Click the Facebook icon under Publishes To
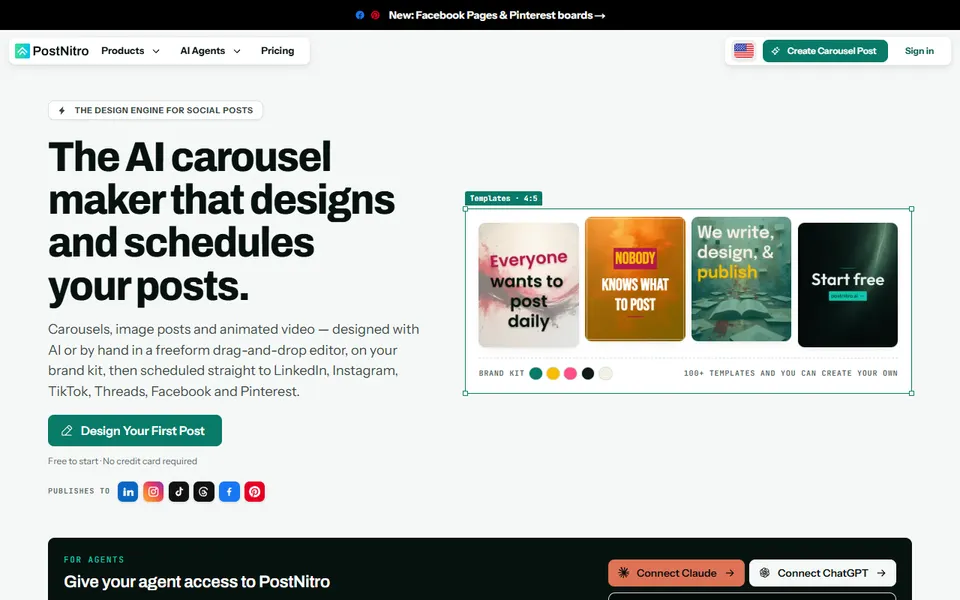The height and width of the screenshot is (600, 960). pyautogui.click(x=229, y=492)
